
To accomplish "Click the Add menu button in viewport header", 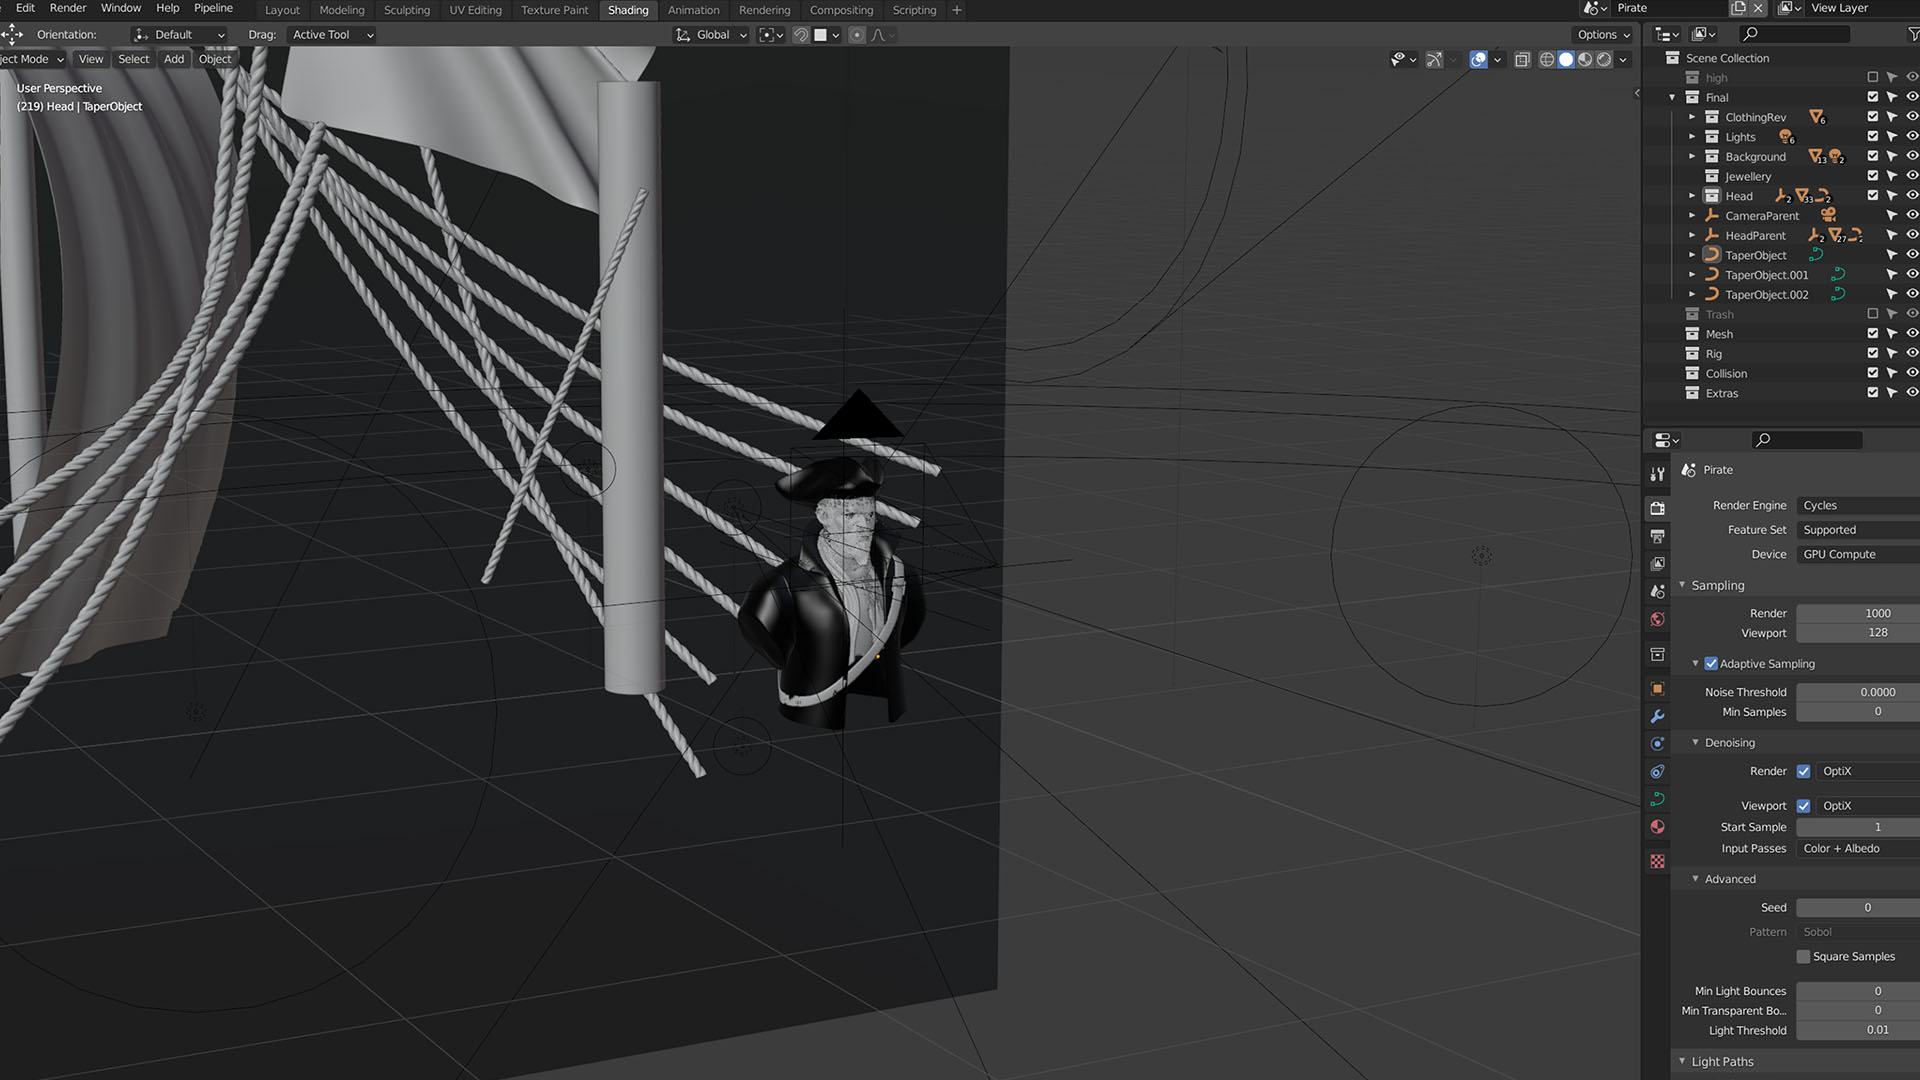I will 174,59.
